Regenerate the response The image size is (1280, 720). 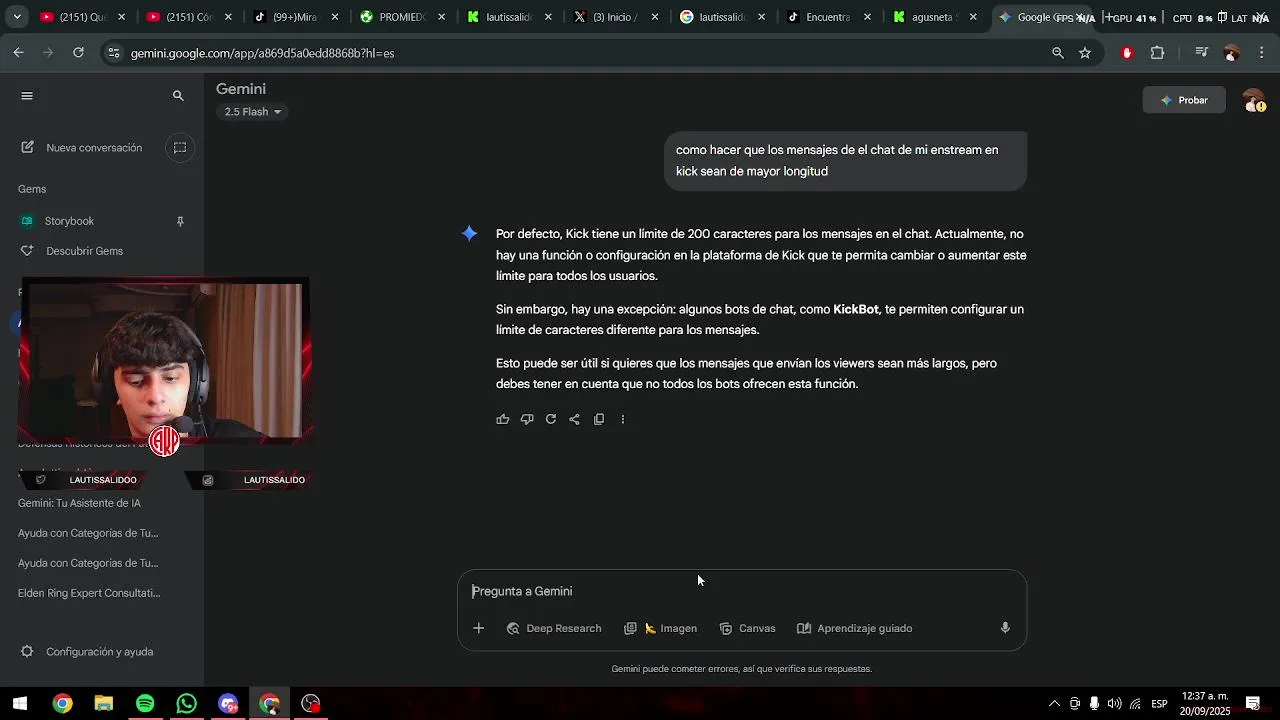point(551,419)
